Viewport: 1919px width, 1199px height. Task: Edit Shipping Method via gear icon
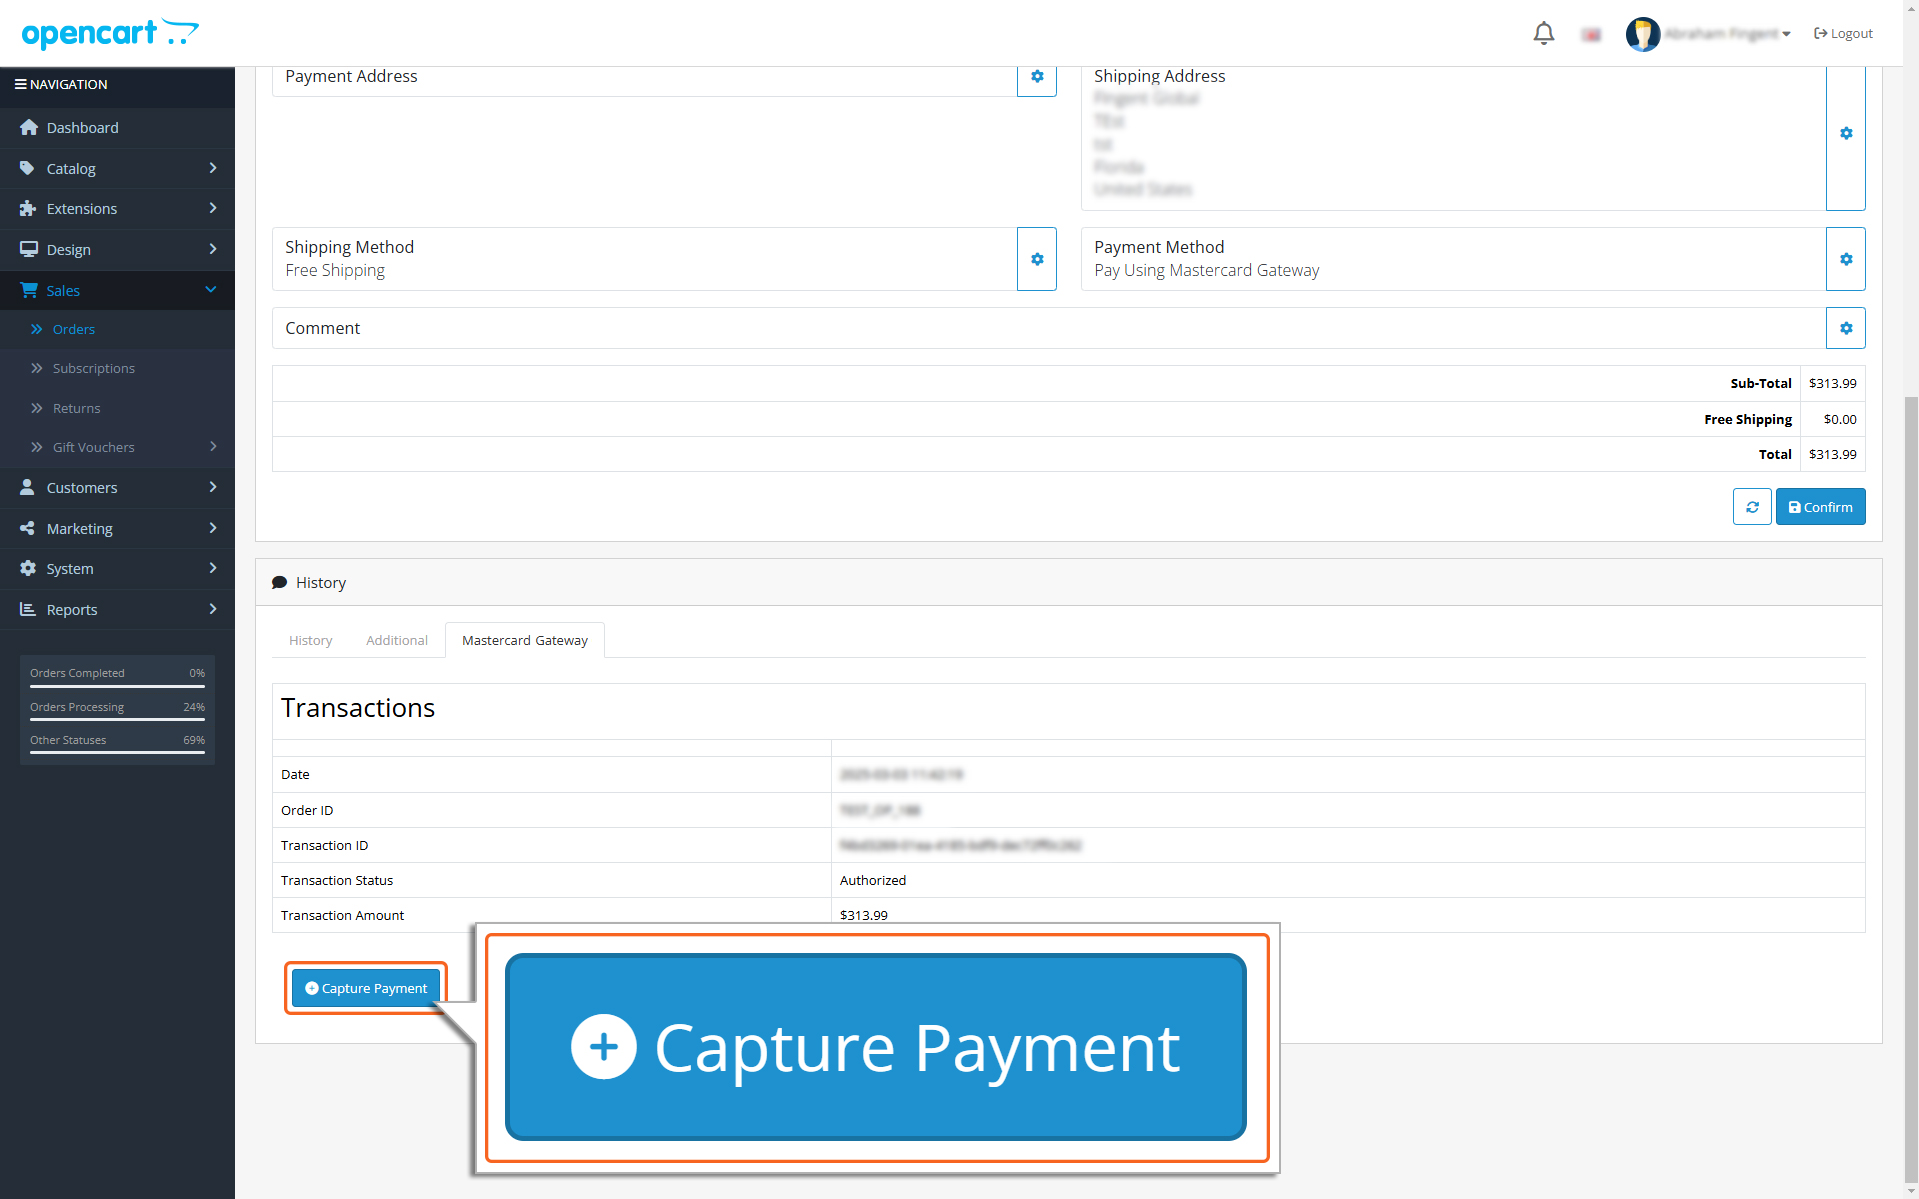(x=1037, y=259)
